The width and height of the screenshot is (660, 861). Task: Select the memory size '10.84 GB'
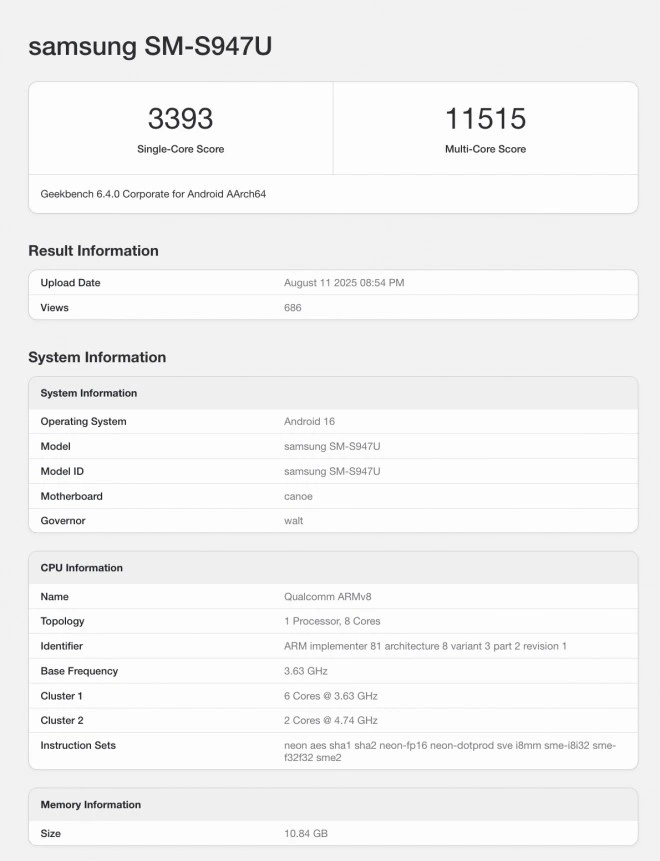pos(306,833)
